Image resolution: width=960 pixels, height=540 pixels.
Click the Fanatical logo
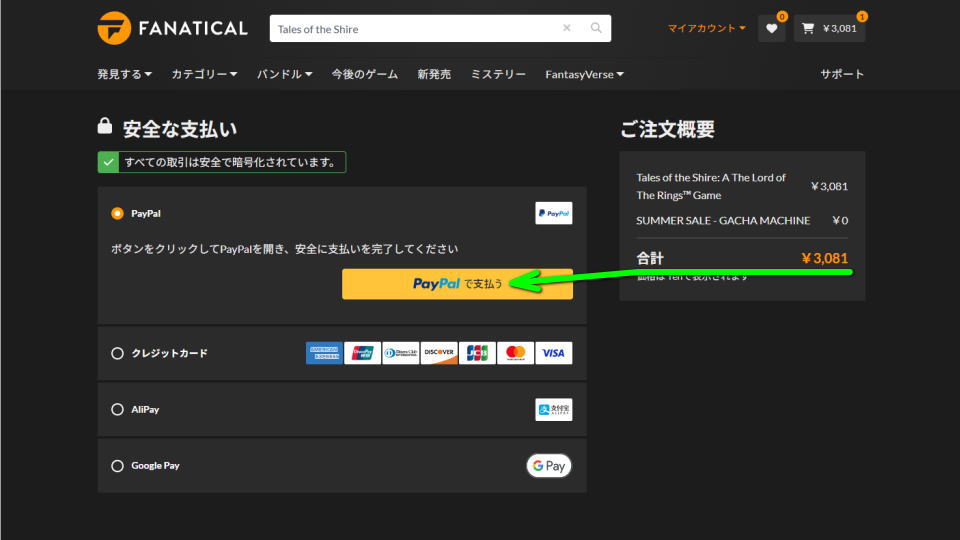pyautogui.click(x=172, y=28)
